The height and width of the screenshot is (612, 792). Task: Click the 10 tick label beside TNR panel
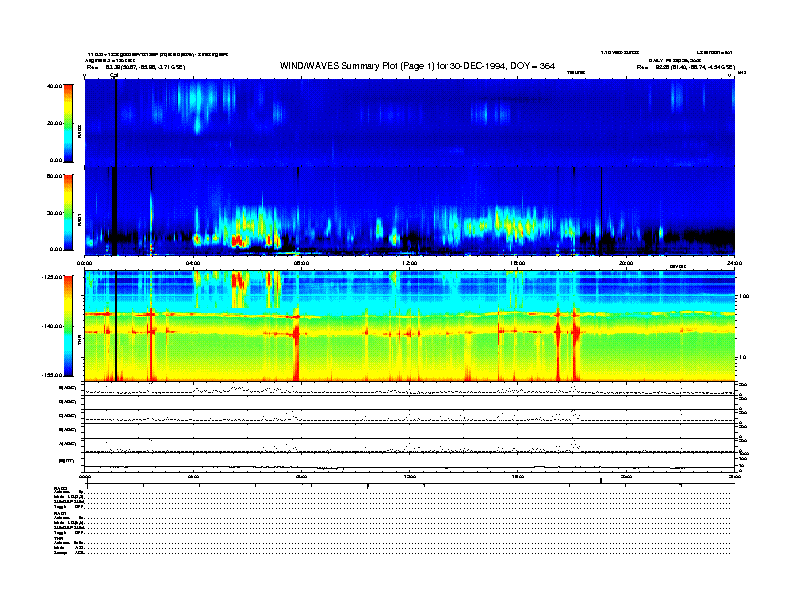pyautogui.click(x=742, y=358)
